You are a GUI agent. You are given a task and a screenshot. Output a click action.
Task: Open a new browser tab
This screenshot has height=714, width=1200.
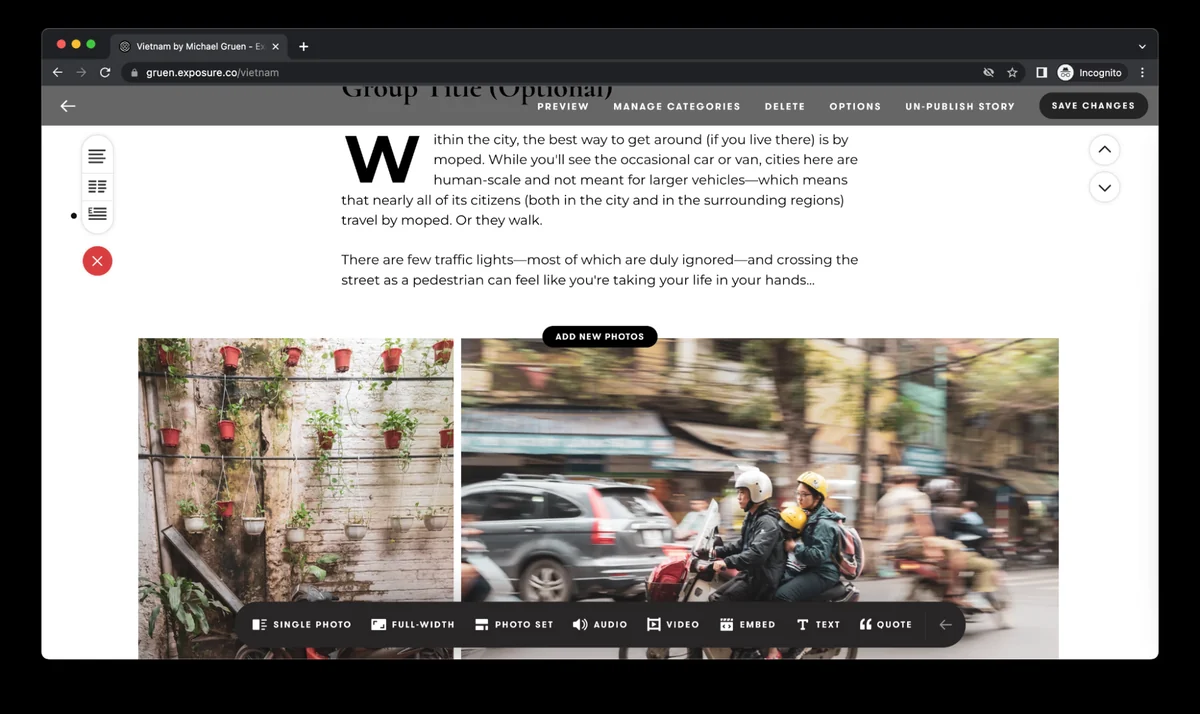304,46
